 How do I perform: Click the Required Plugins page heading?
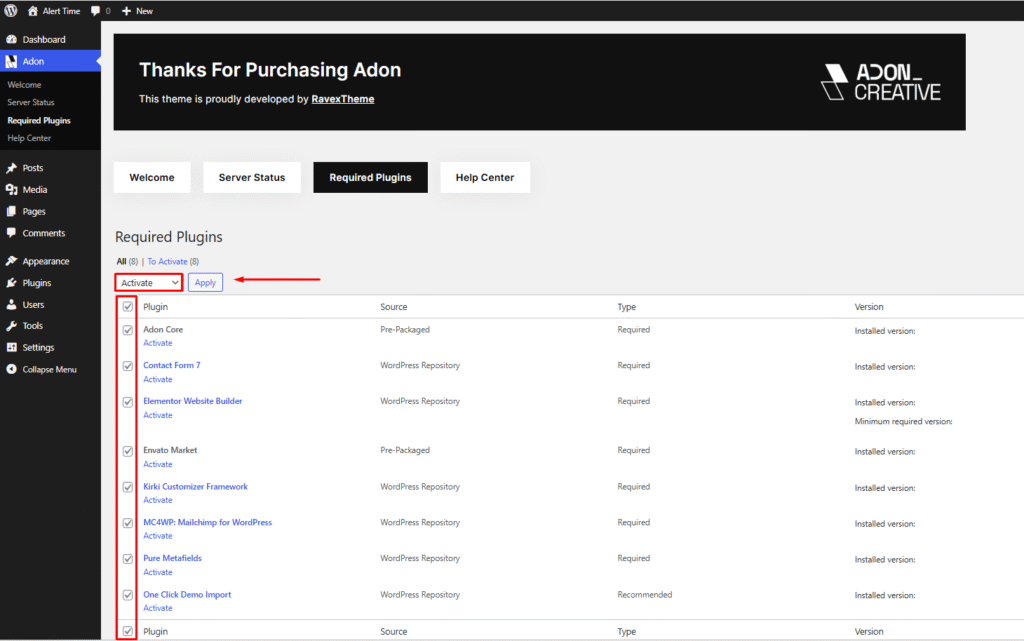click(x=168, y=237)
